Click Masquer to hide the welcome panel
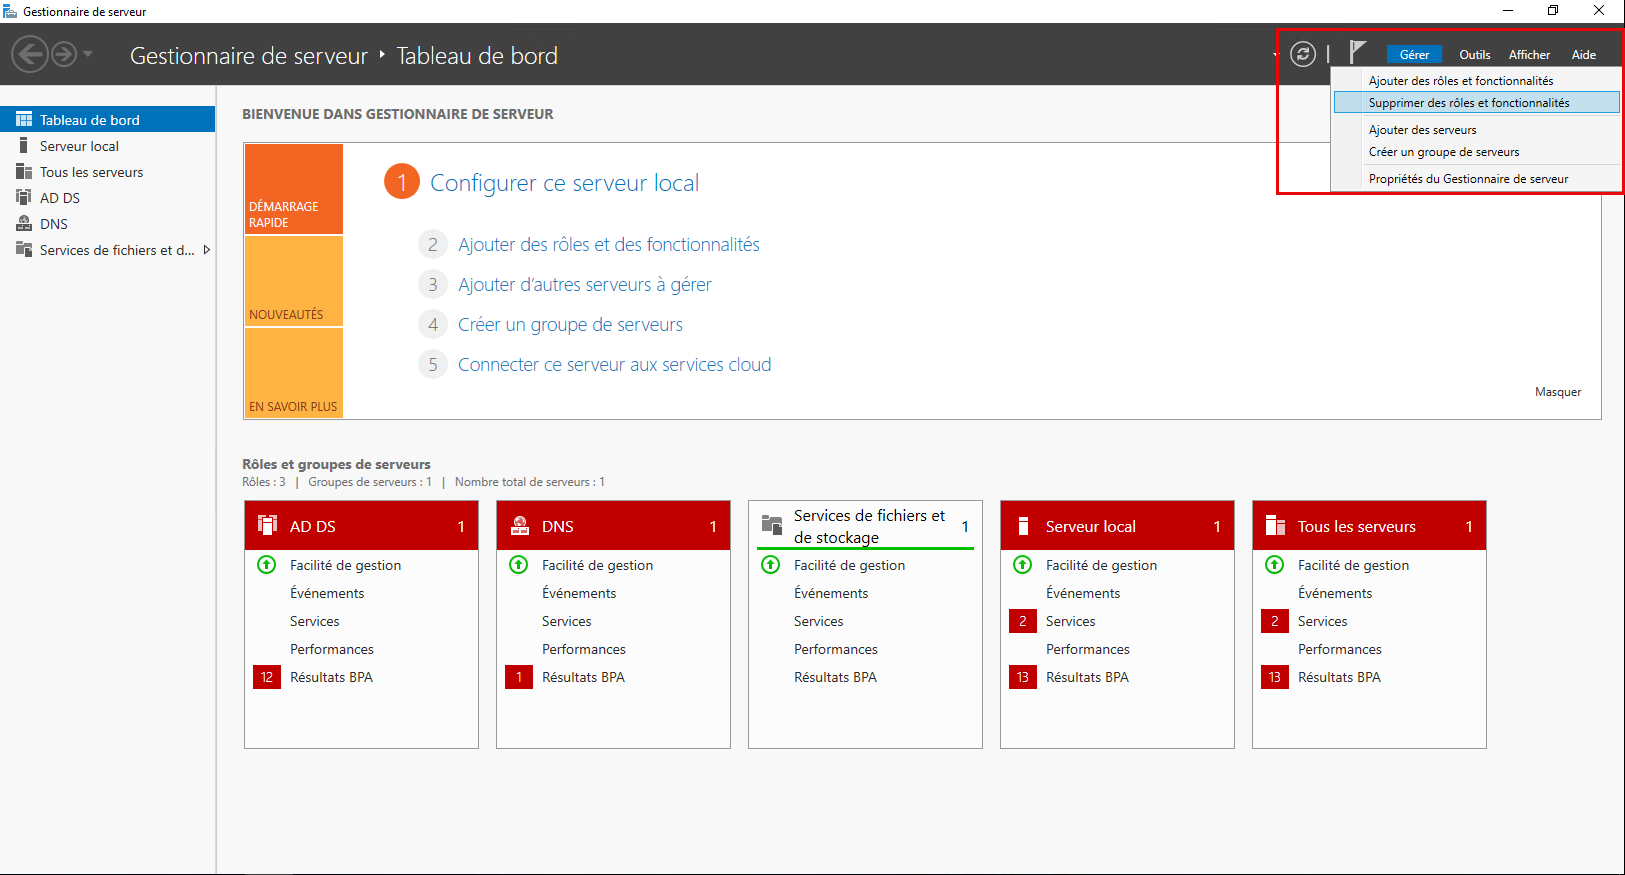The height and width of the screenshot is (875, 1625). point(1558,392)
